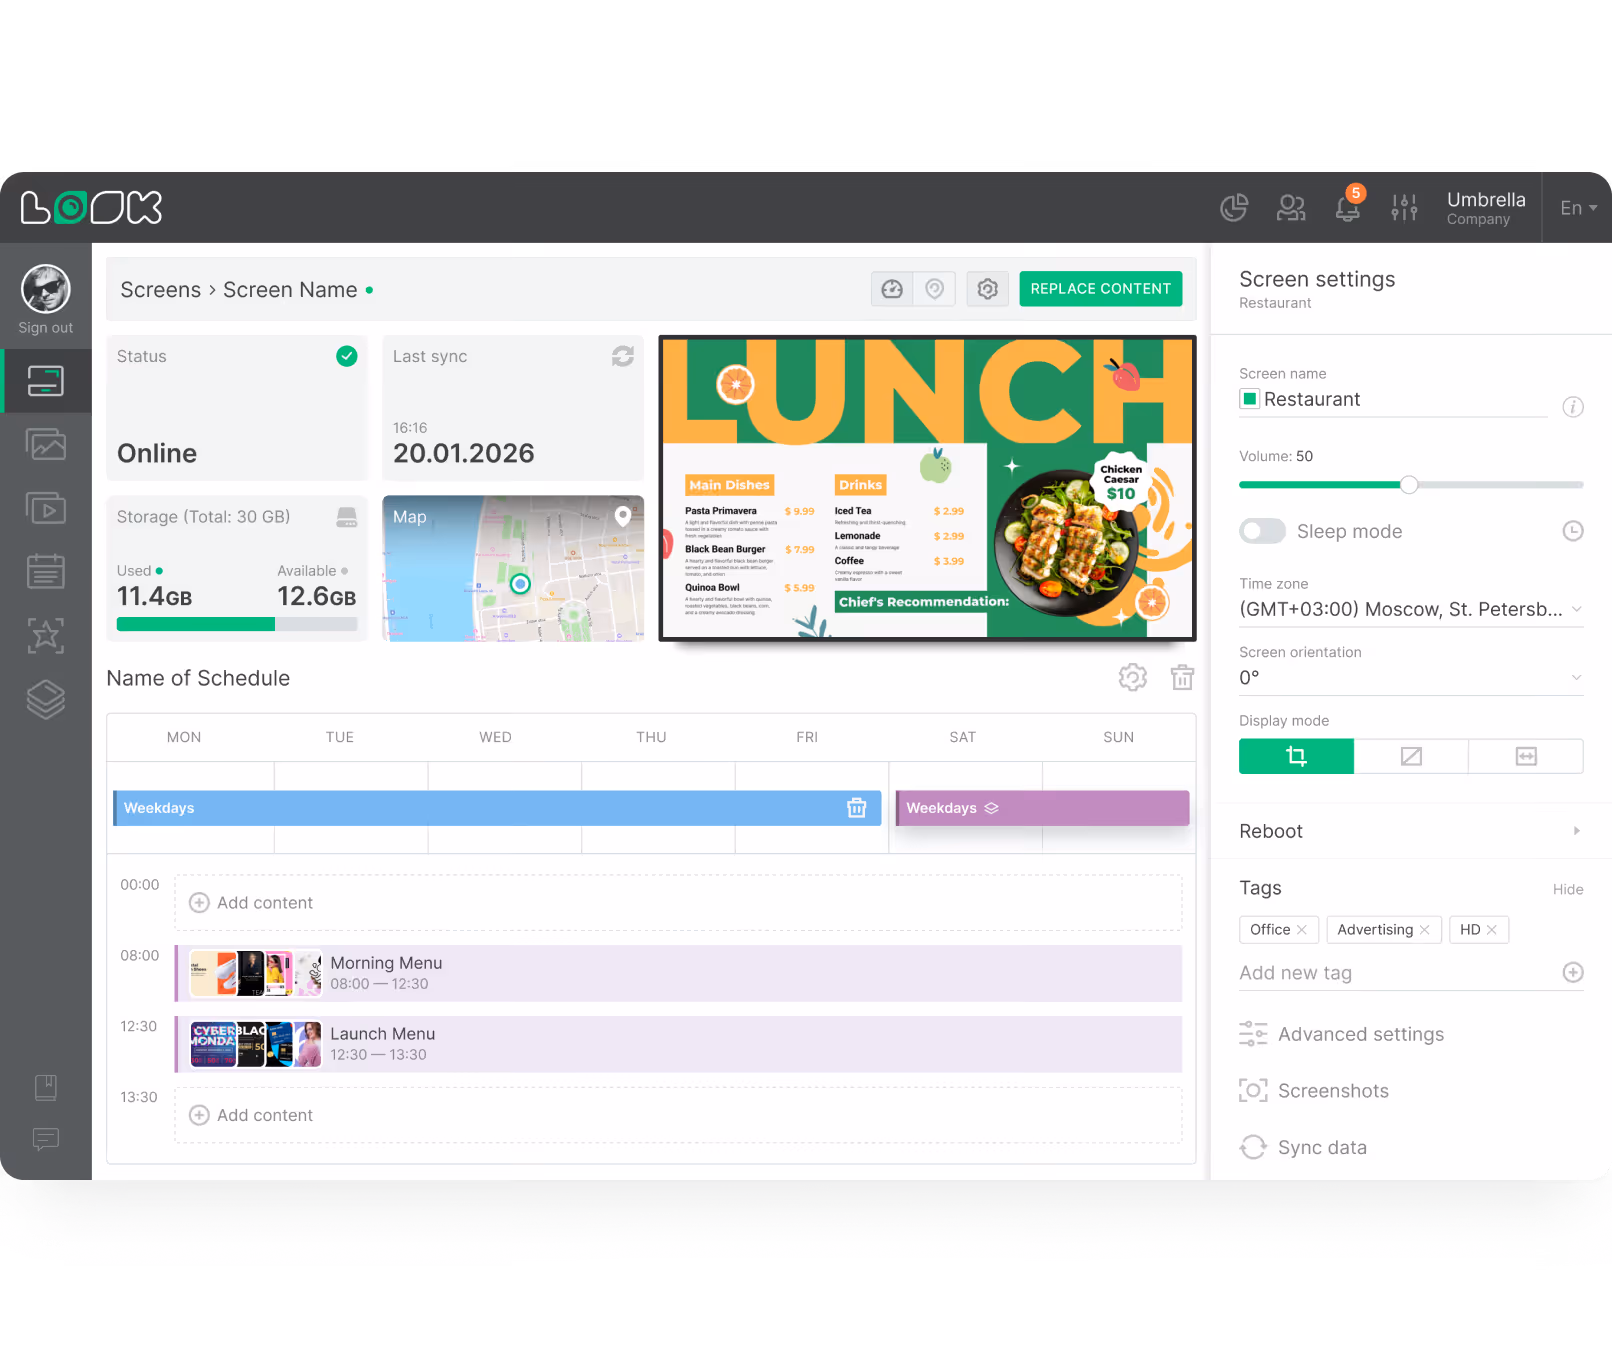Image resolution: width=1612 pixels, height=1352 pixels.
Task: Add content at 00:00 slot
Action: tap(678, 903)
